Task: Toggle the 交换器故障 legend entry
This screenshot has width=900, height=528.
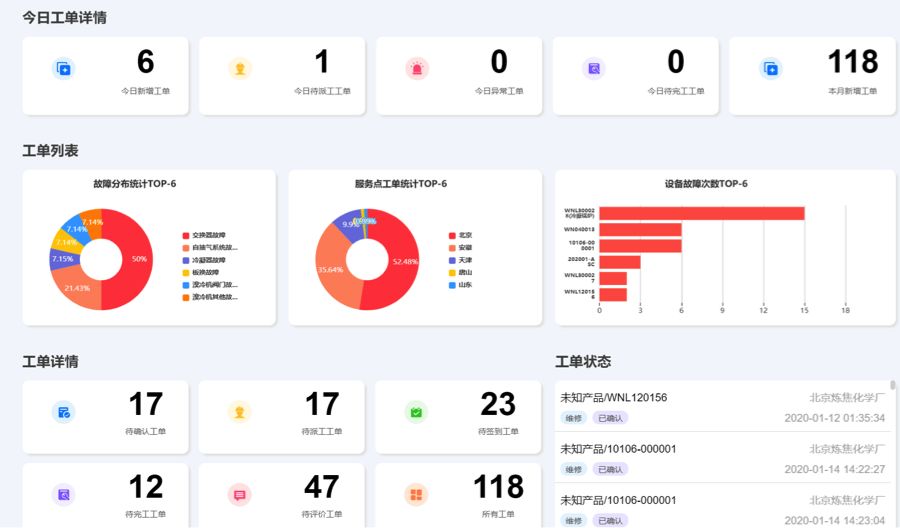Action: pyautogui.click(x=204, y=235)
